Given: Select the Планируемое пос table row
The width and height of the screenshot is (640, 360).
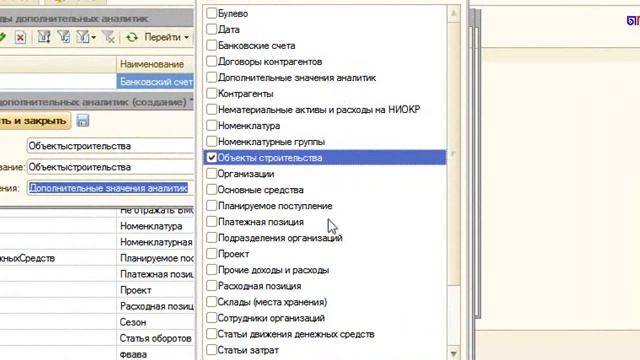Looking at the screenshot, I should (x=97, y=258).
